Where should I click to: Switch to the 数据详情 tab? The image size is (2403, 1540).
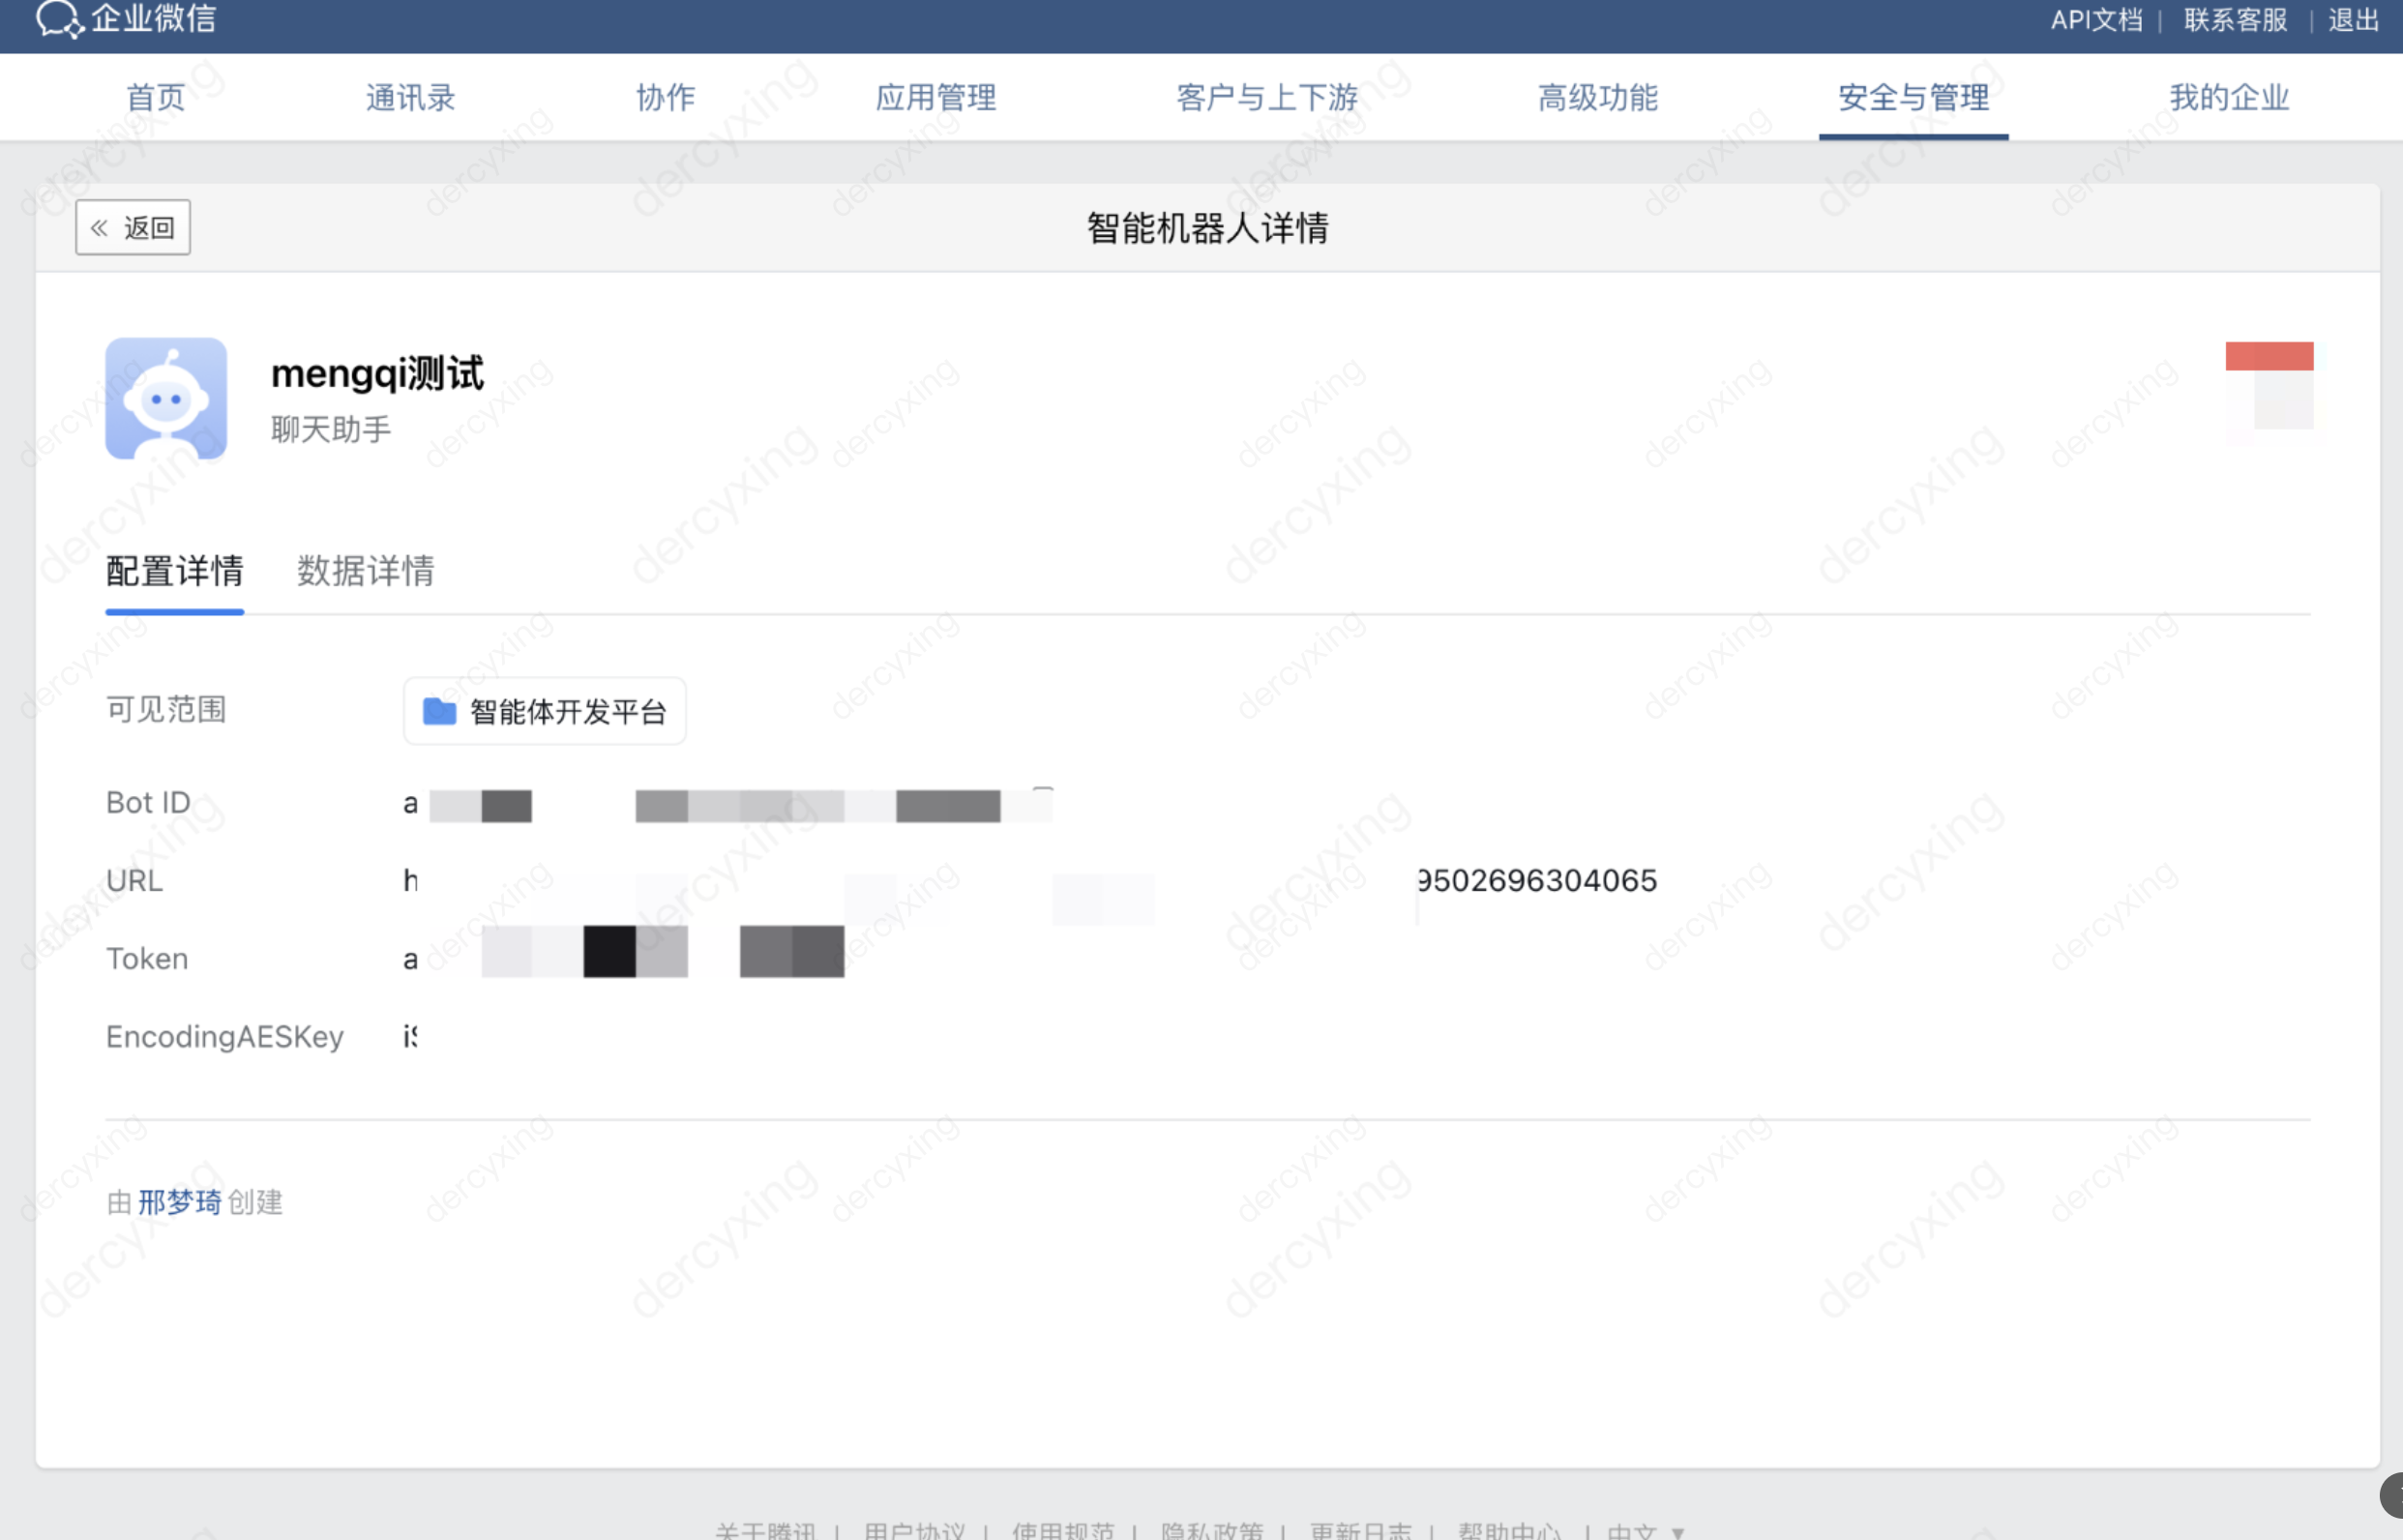pos(365,571)
